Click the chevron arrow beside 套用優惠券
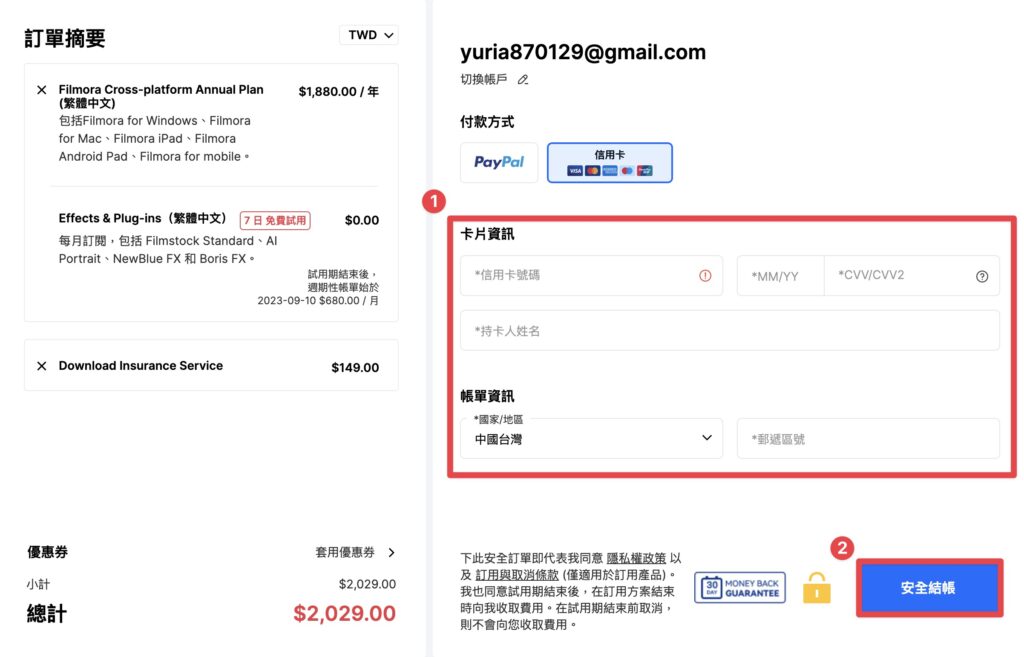Viewport: 1024px width, 657px height. [x=391, y=553]
